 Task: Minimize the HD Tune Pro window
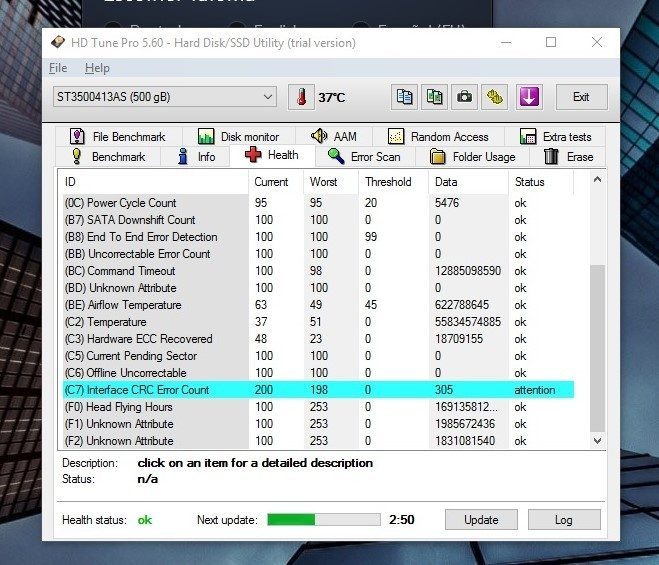(x=506, y=42)
